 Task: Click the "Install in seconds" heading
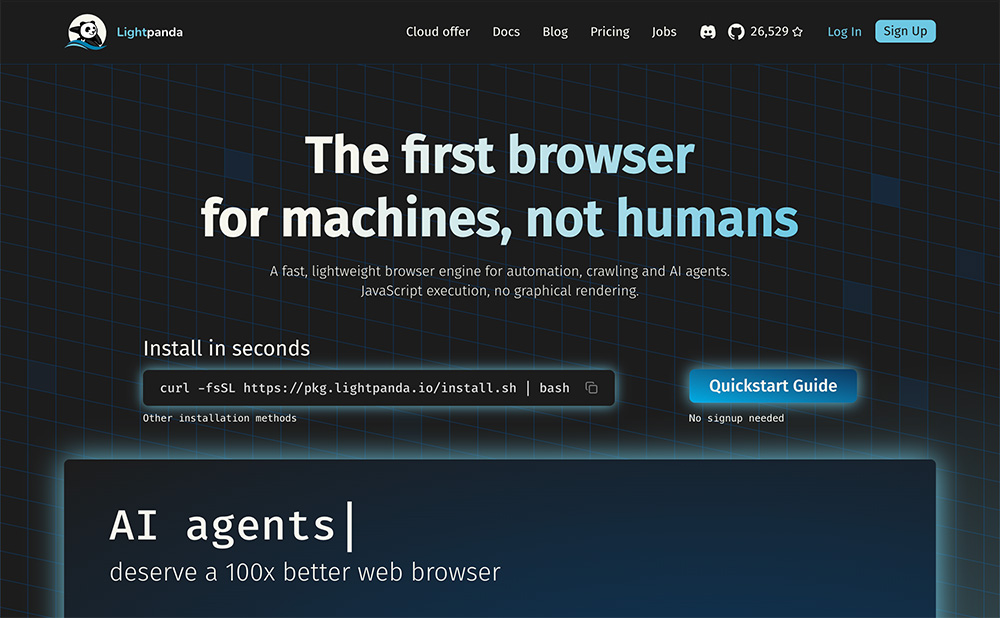226,348
